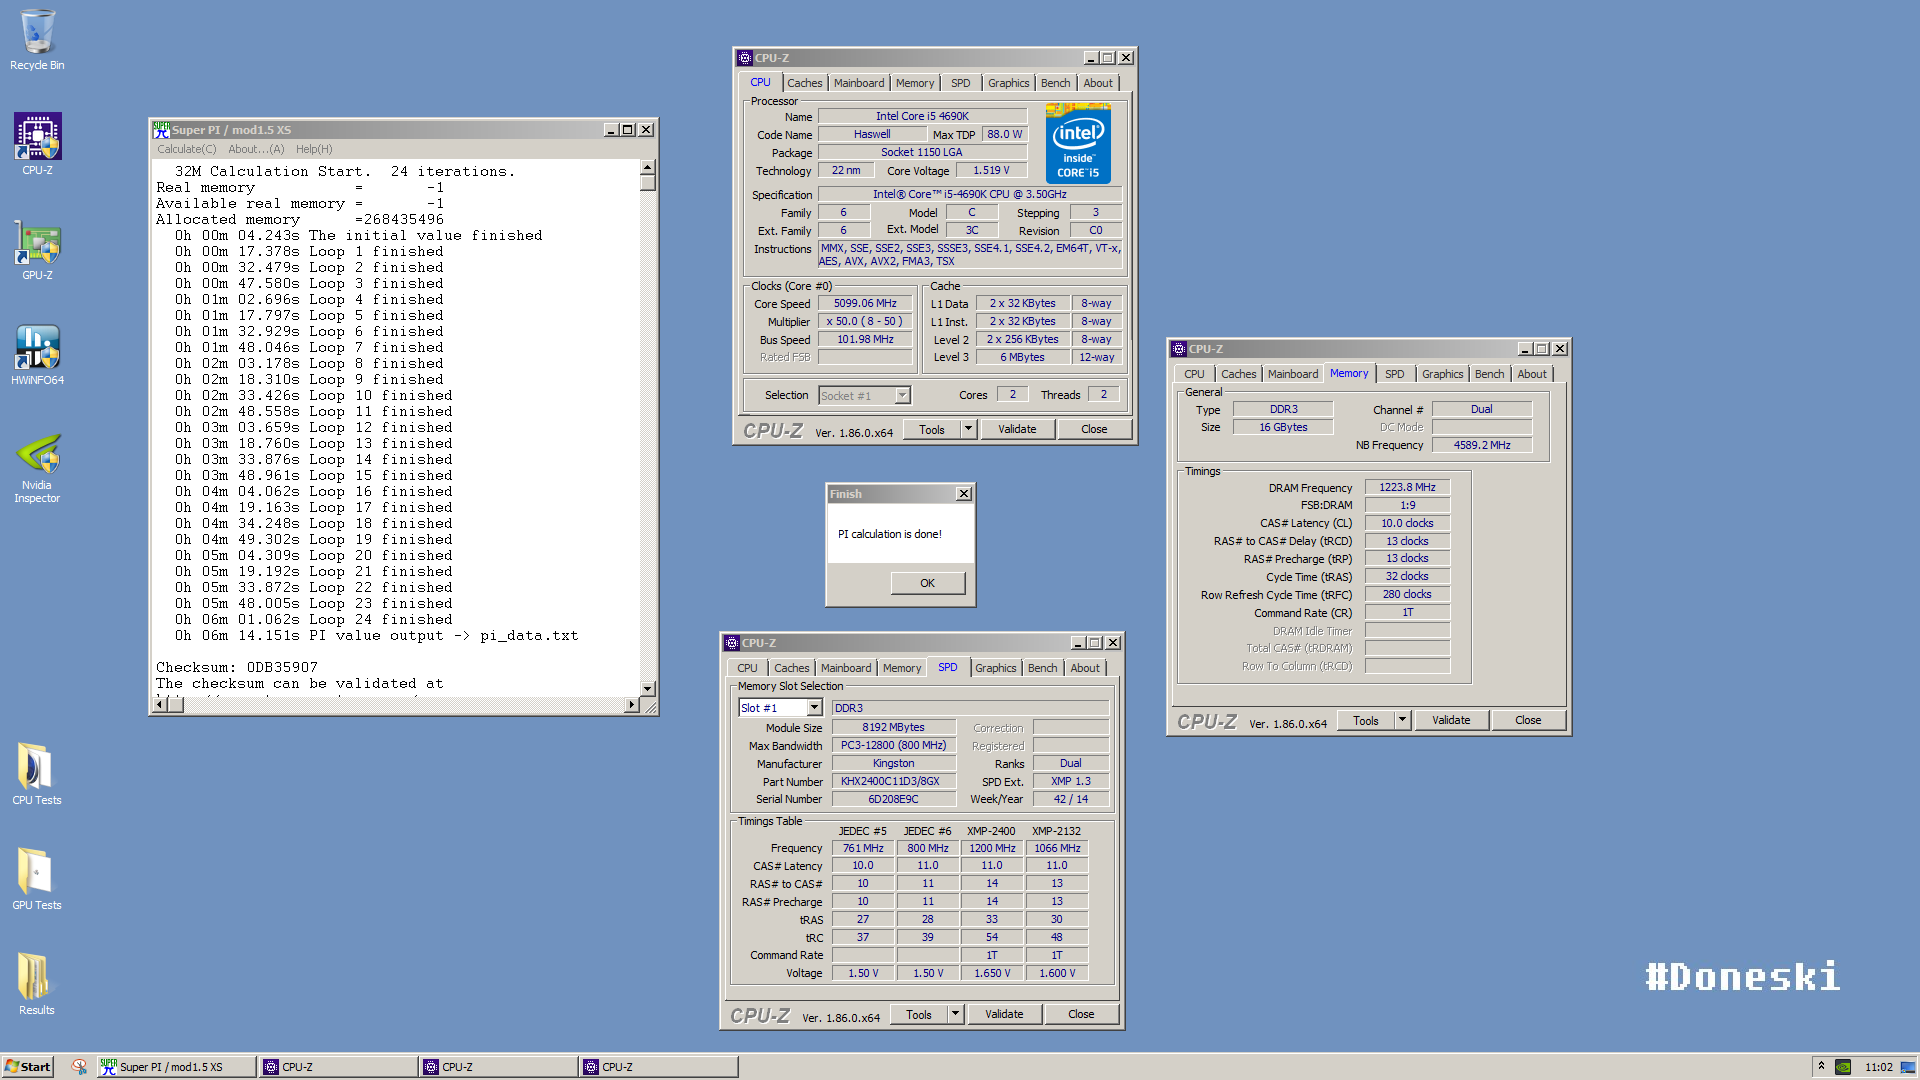Click the Intel Core i5 logo
The height and width of the screenshot is (1080, 1920).
pyautogui.click(x=1078, y=143)
